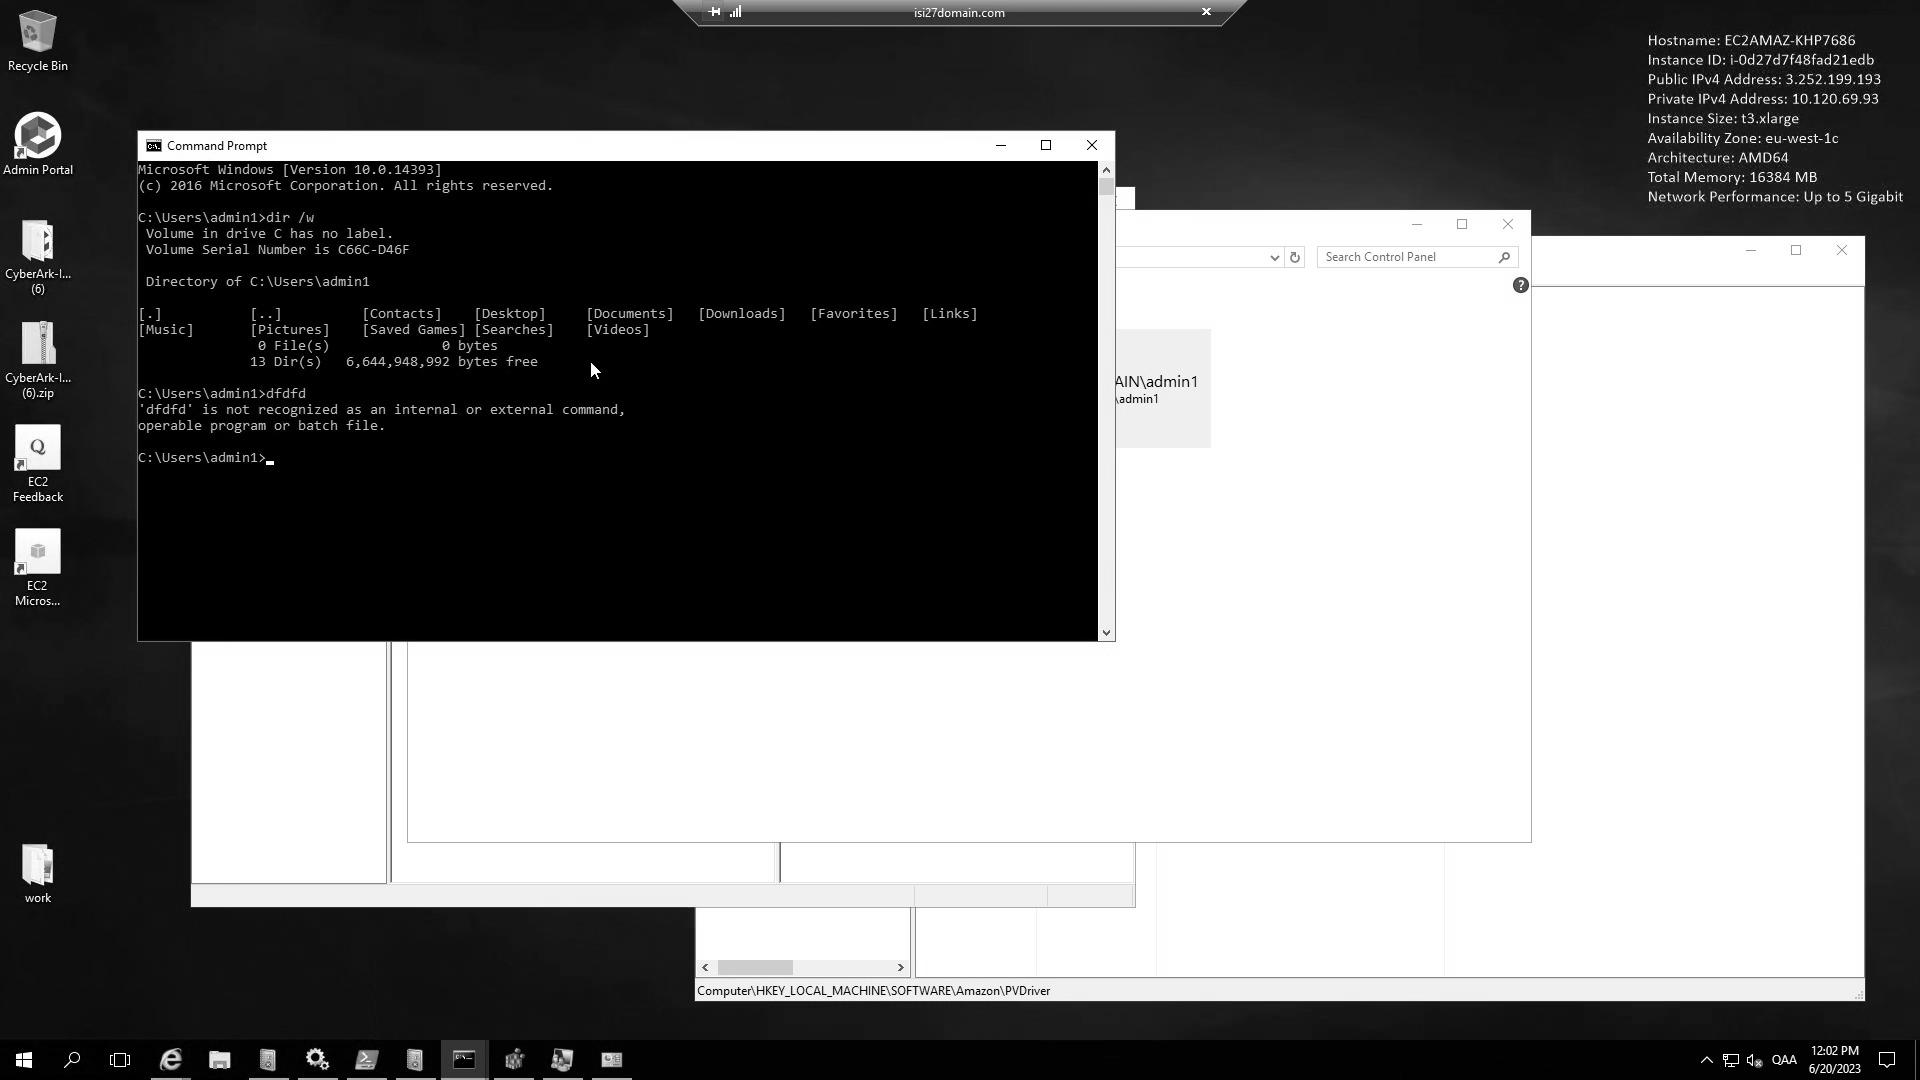Click Registry Editor horizontal scrollbar left arrow
The height and width of the screenshot is (1080, 1920).
click(705, 967)
